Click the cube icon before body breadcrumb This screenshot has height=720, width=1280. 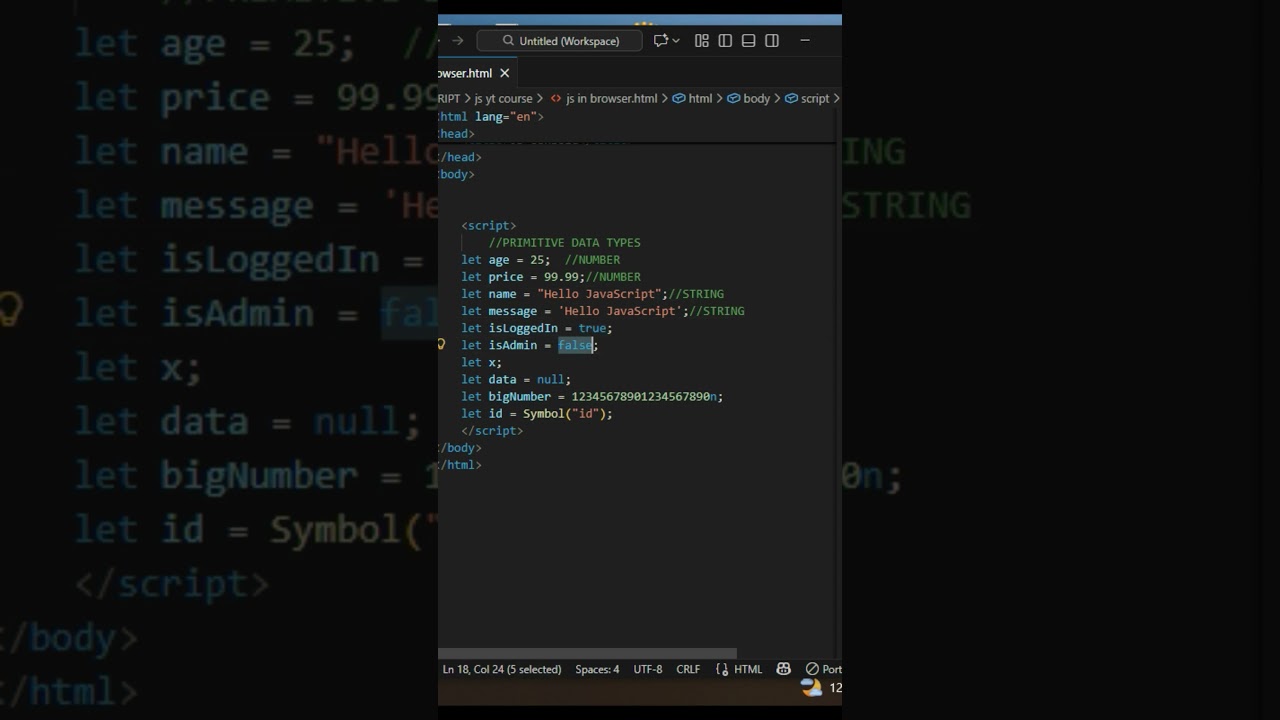click(733, 98)
